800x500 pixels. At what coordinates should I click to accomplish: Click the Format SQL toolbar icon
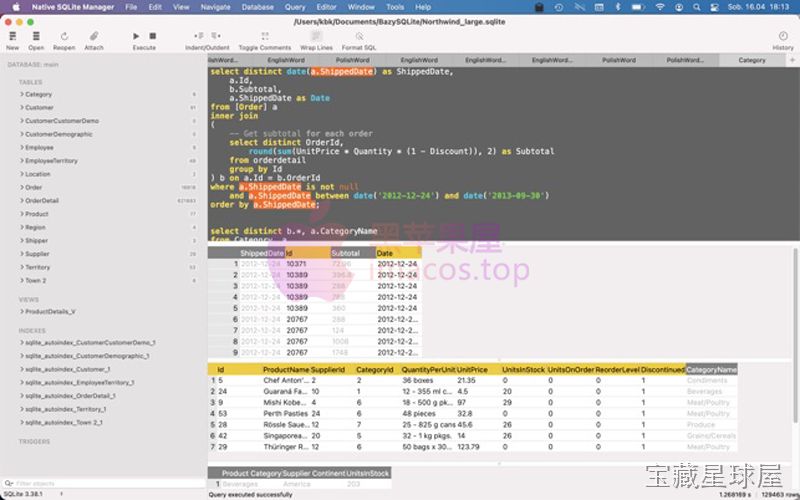point(359,36)
